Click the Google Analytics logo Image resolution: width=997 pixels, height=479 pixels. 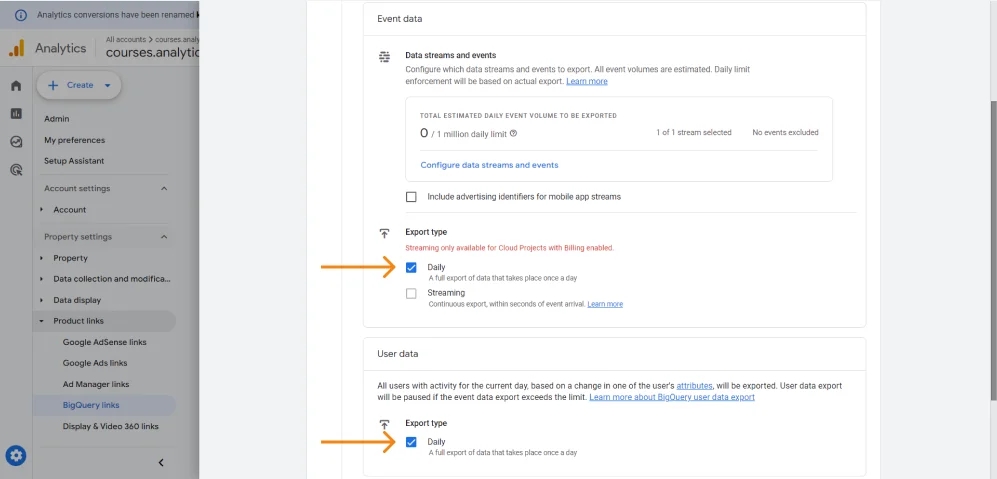[x=17, y=48]
